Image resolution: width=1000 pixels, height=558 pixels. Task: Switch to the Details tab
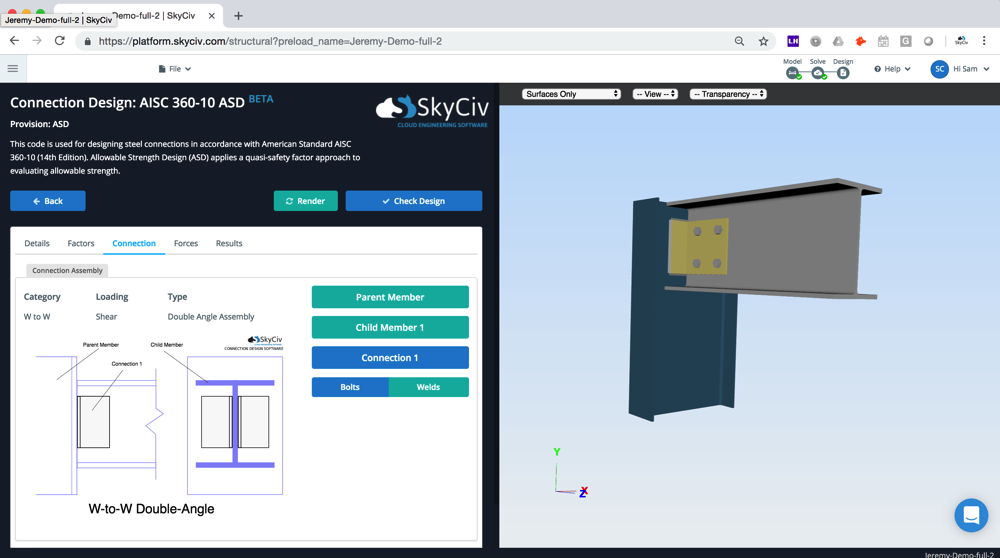click(x=37, y=243)
